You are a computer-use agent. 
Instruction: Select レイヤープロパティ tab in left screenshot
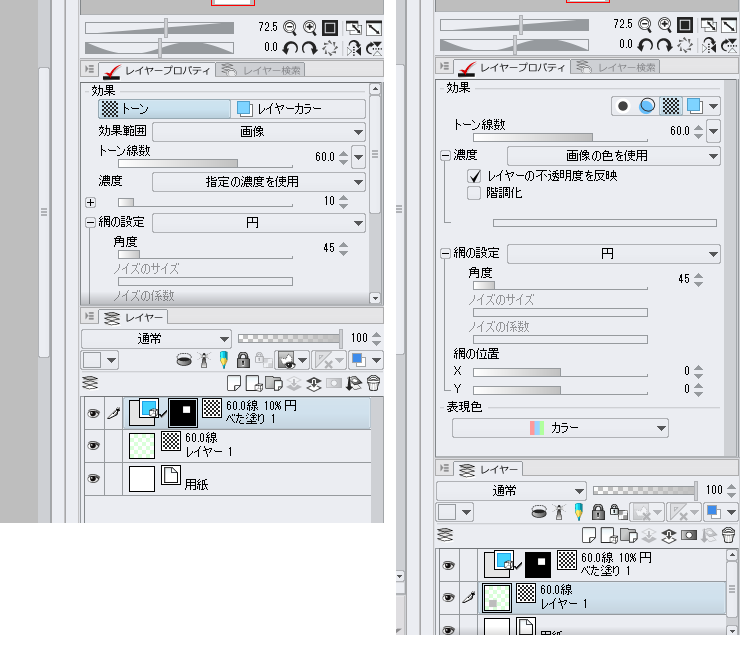[157, 70]
